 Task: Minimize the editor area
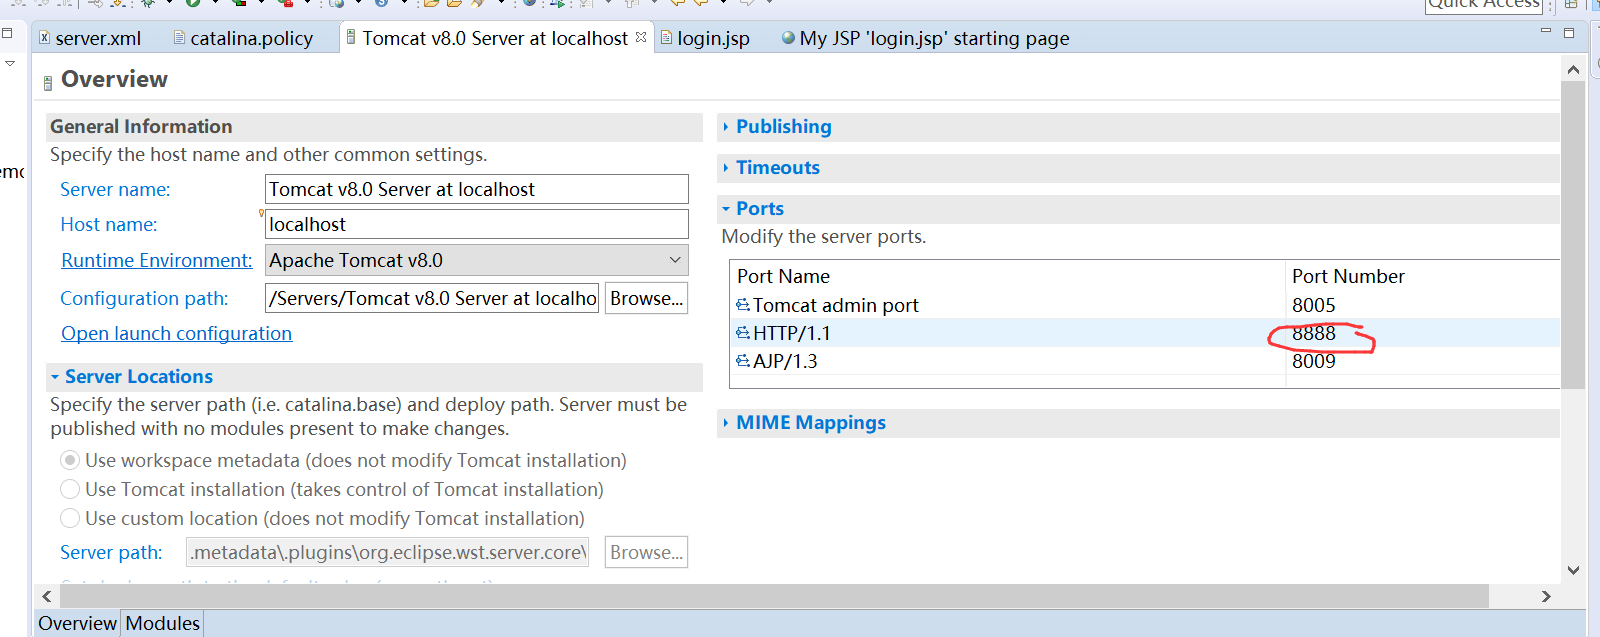coord(1545,31)
